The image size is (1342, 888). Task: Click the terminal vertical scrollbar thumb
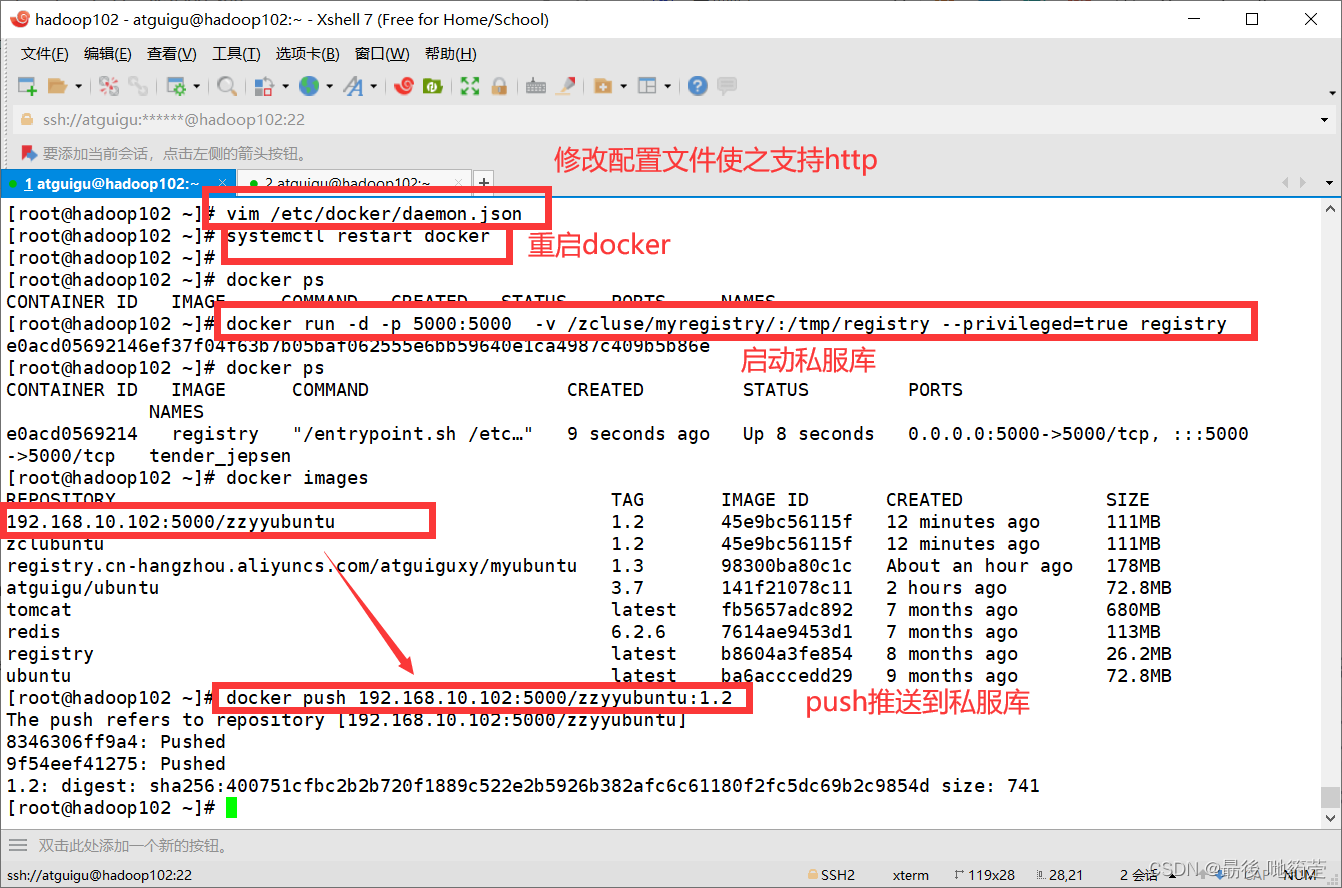[1329, 797]
